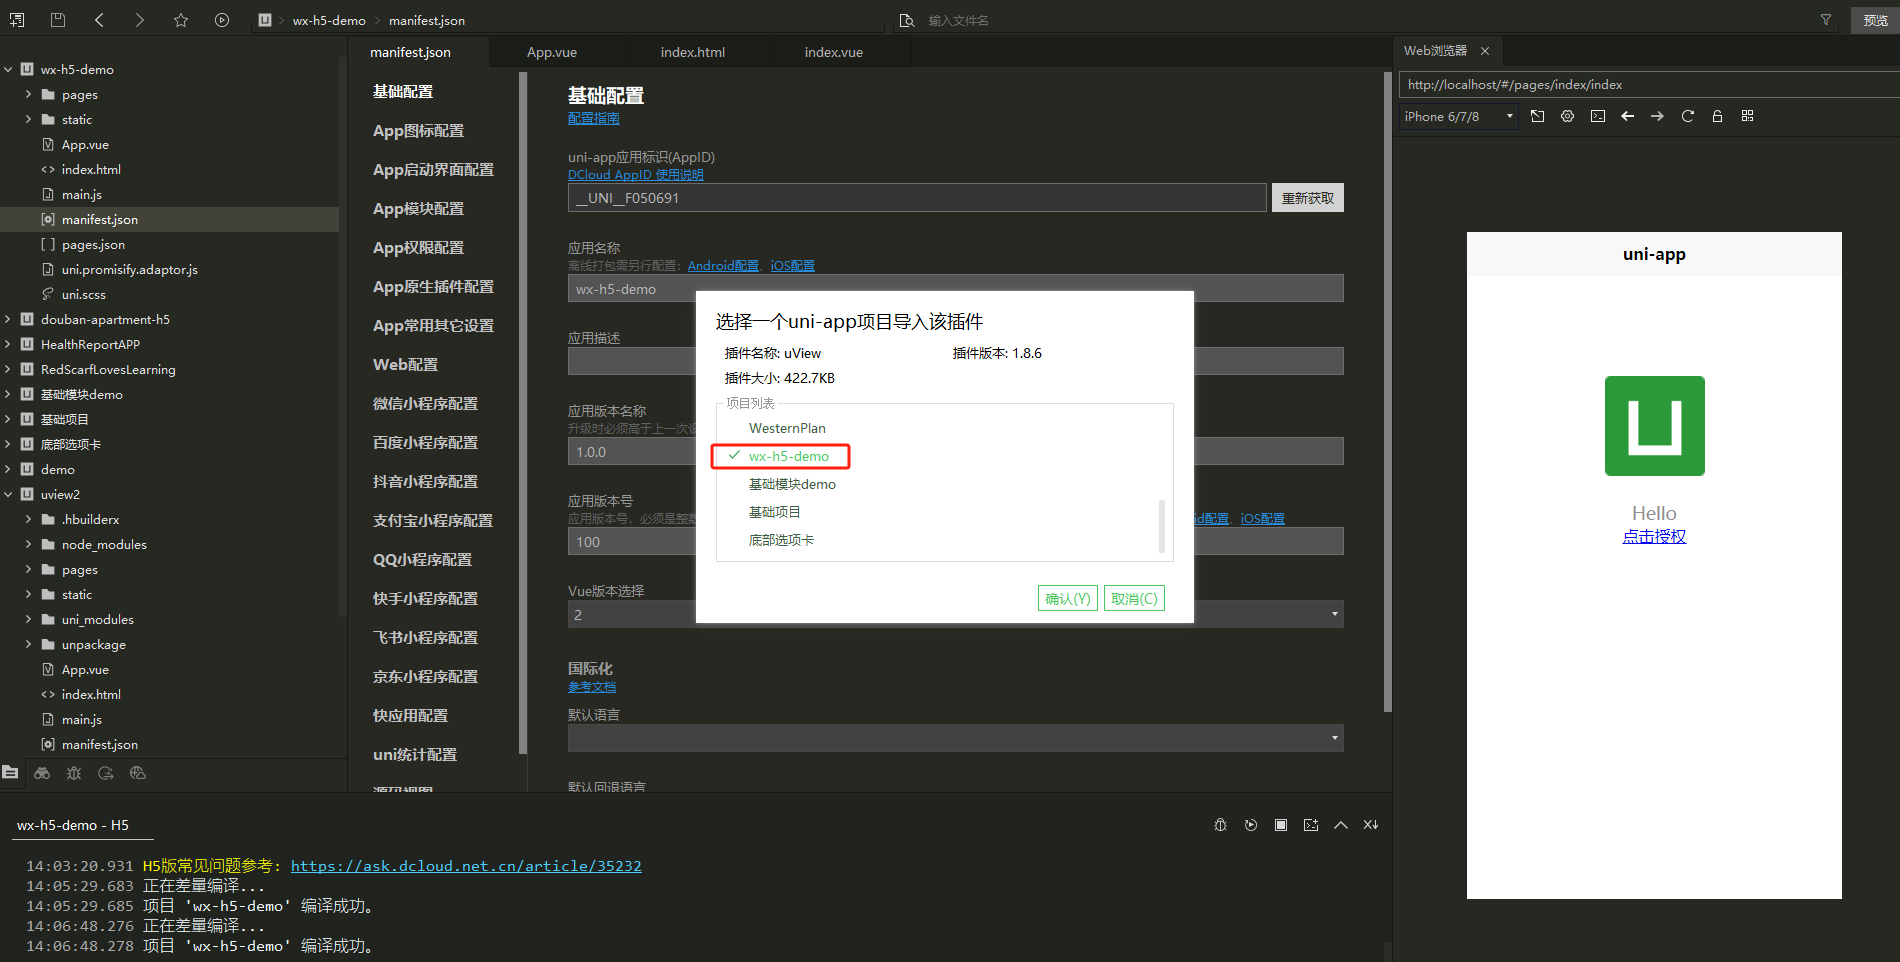Close the Web浏览器 tab
Viewport: 1900px width, 962px height.
click(x=1485, y=51)
